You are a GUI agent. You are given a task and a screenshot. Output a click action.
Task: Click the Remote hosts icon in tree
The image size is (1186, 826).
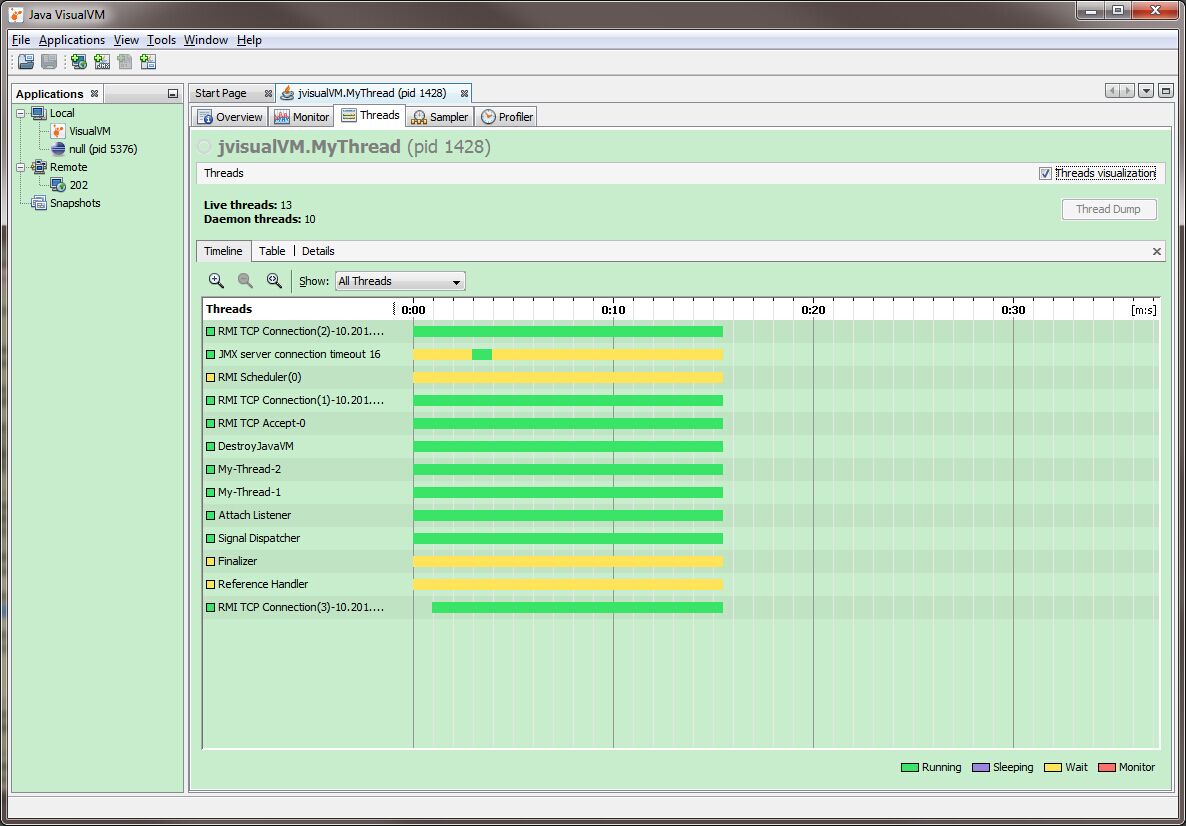(x=39, y=167)
